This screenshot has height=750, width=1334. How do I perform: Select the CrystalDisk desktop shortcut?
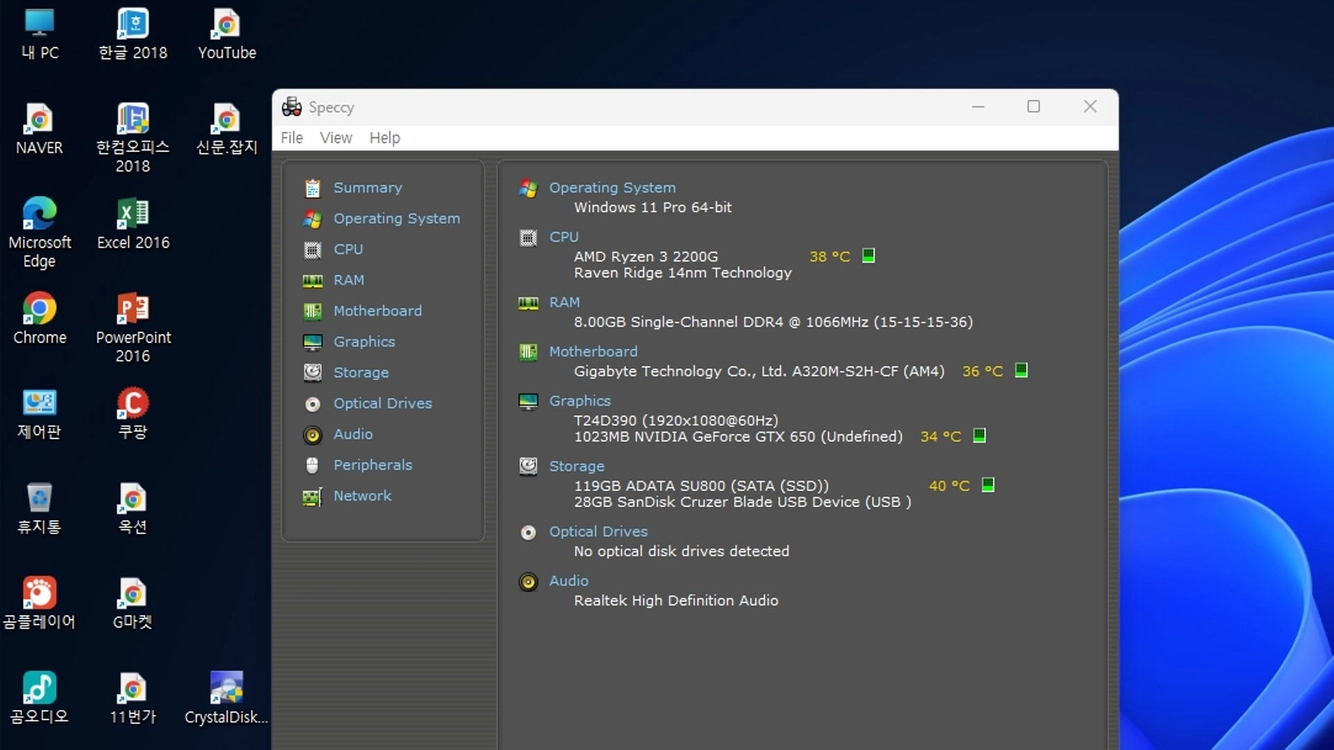point(227,698)
